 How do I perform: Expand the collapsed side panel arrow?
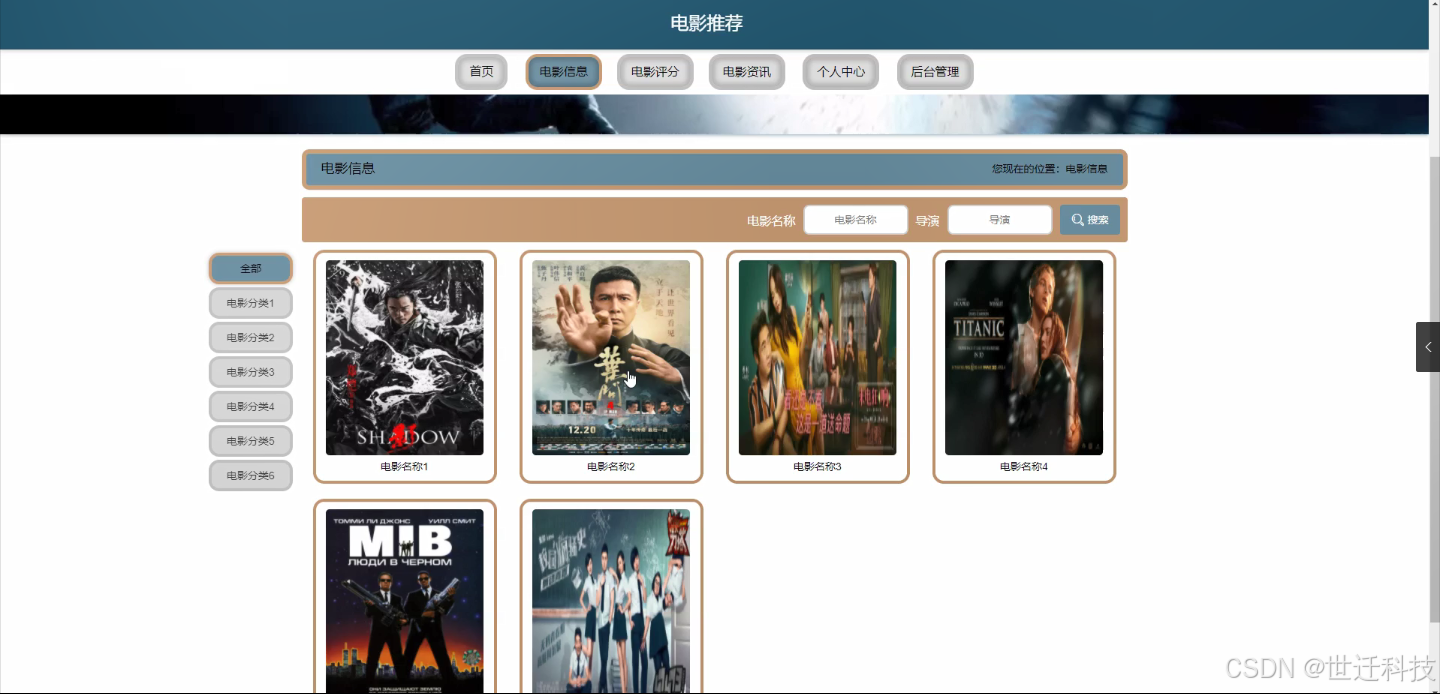click(1428, 347)
